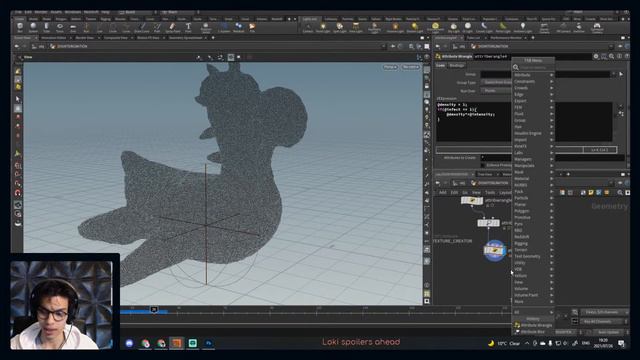Image resolution: width=640 pixels, height=360 pixels.
Task: Select the Camera shelf tool
Action: 308,28
